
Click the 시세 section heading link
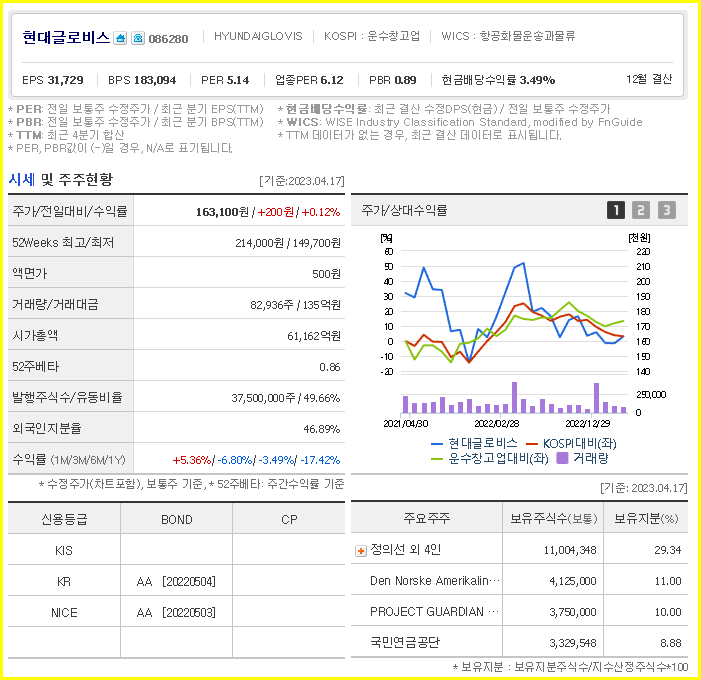pyautogui.click(x=21, y=180)
